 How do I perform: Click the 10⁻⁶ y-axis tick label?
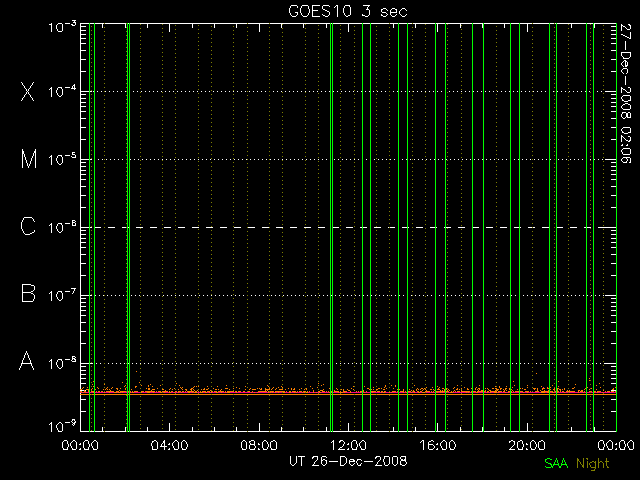(62, 227)
